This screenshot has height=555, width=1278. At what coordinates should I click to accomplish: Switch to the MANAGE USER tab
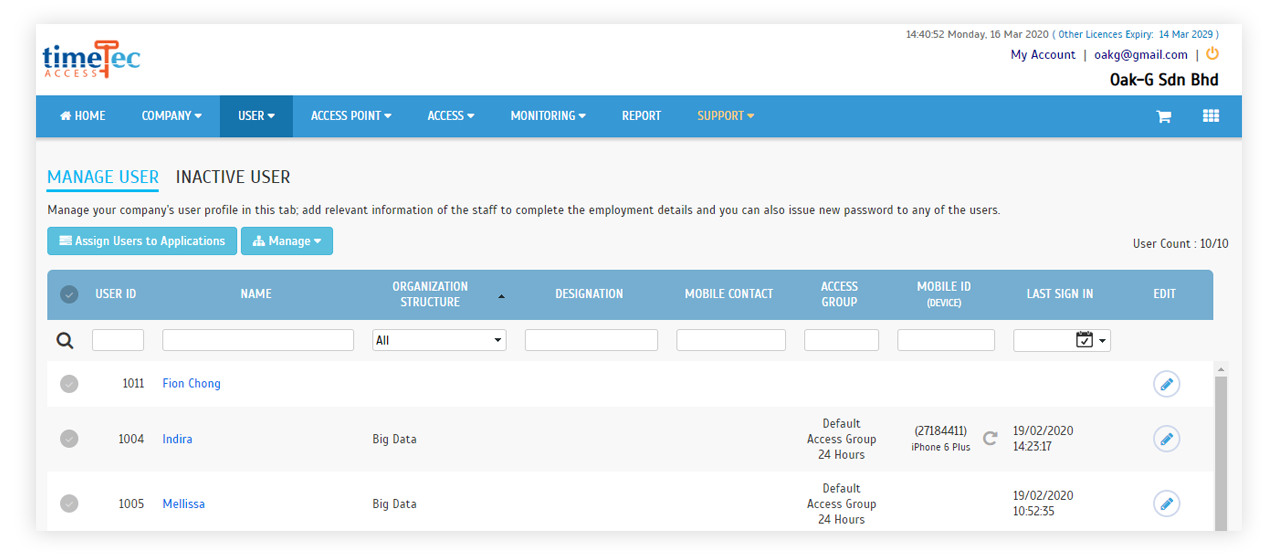point(103,177)
